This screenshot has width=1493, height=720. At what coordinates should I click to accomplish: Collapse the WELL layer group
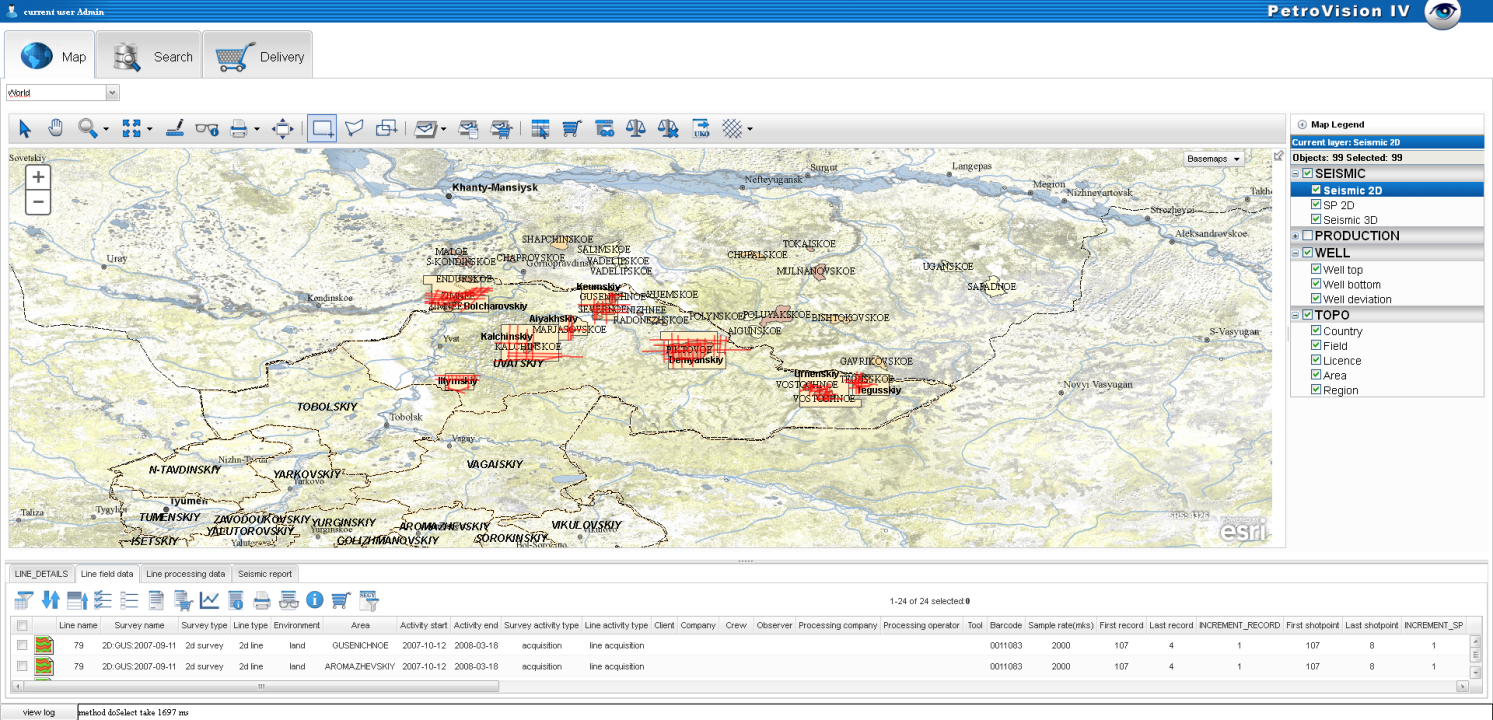click(1296, 253)
